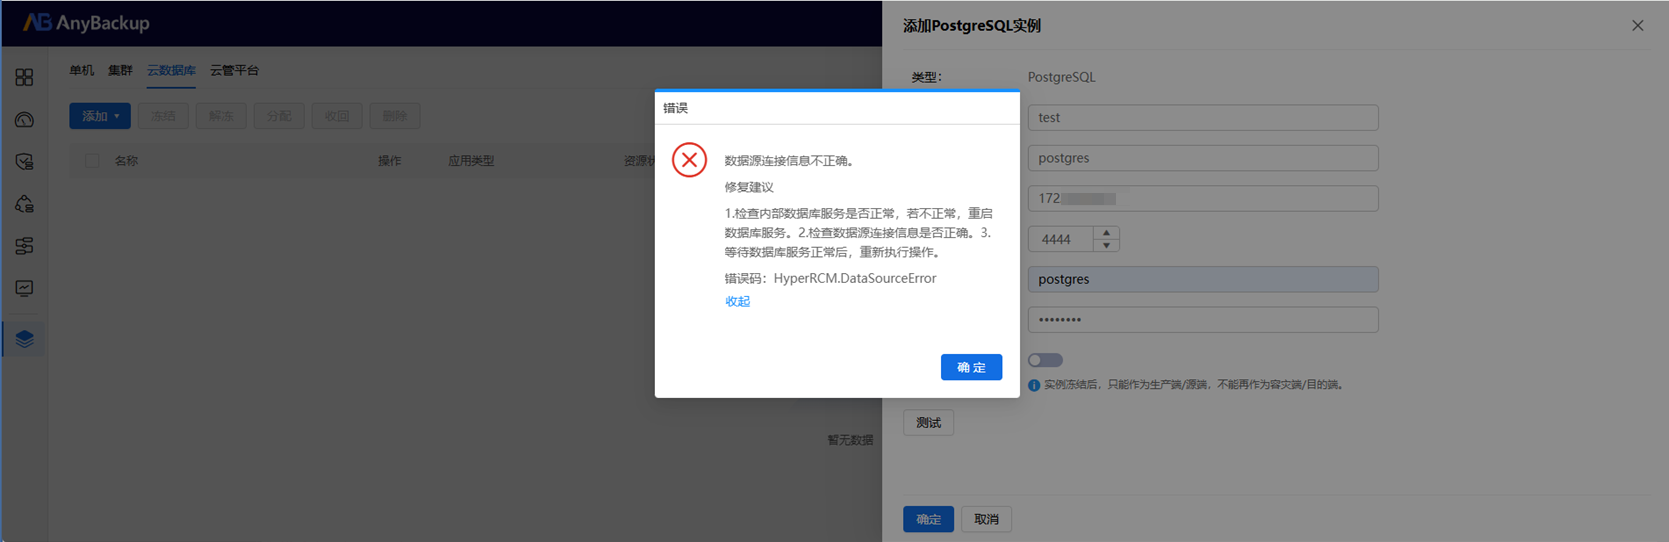The image size is (1669, 542).
Task: Switch to the 集群 tab
Action: [120, 70]
